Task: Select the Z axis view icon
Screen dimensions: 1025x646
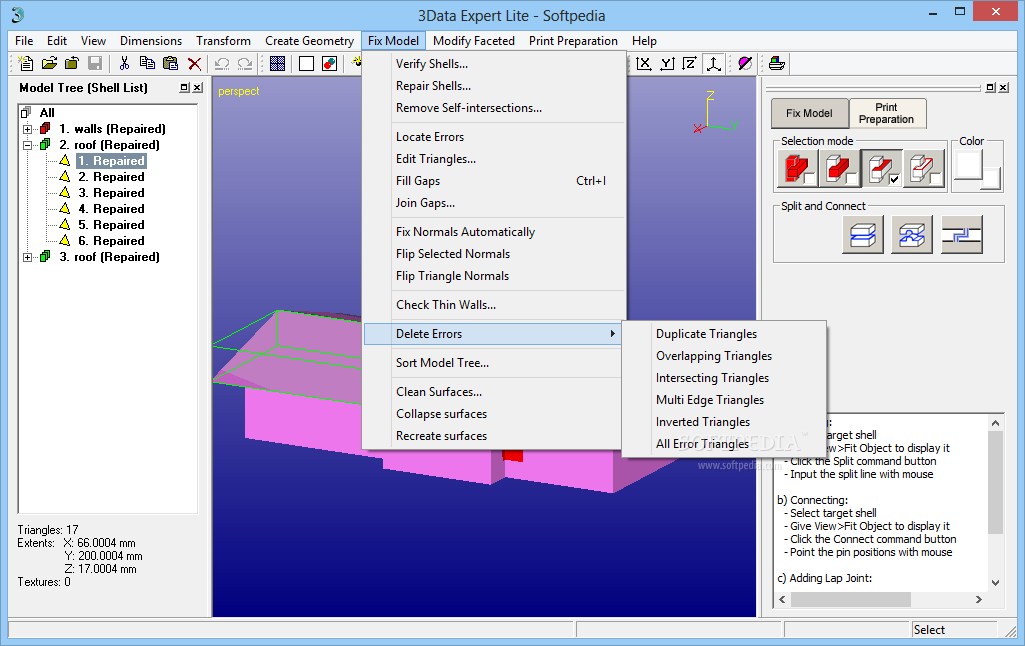Action: tap(690, 63)
